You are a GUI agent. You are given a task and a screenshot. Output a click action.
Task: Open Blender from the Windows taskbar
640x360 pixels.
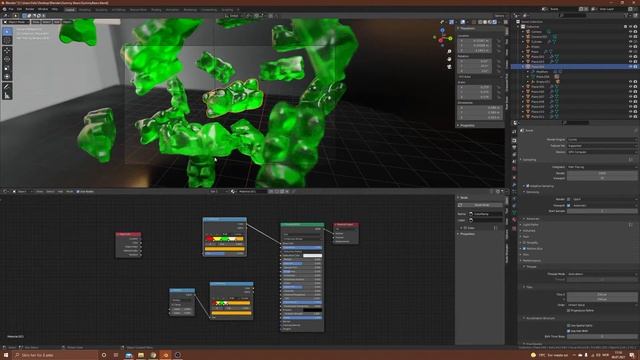pyautogui.click(x=166, y=355)
